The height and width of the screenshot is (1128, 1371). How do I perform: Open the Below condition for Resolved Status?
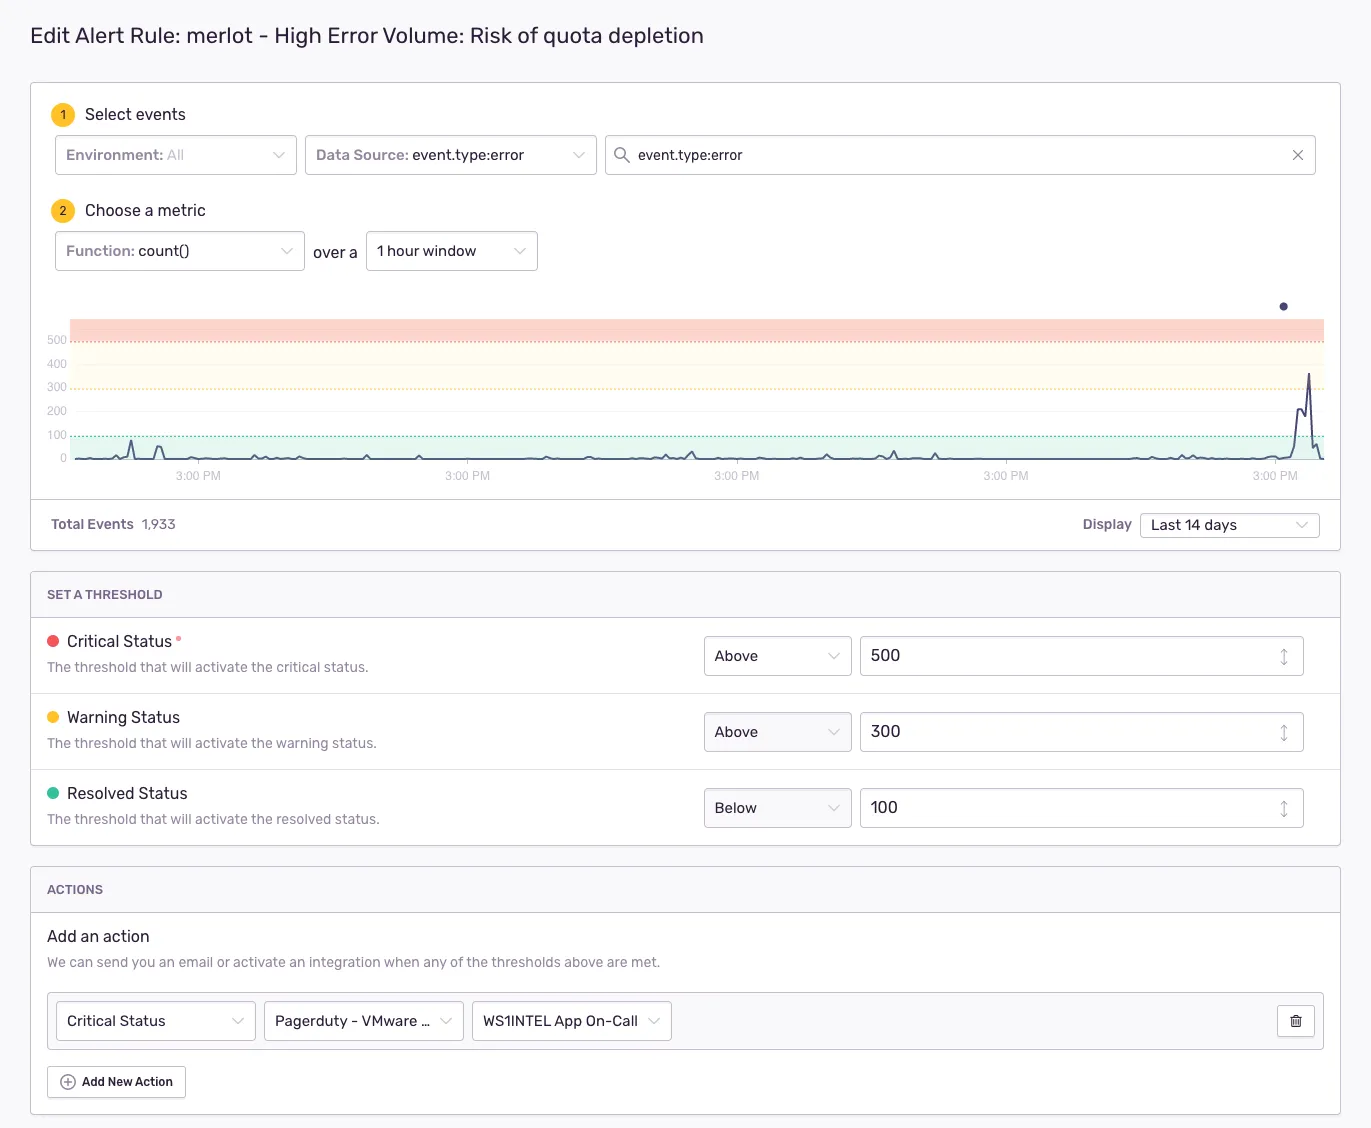(x=777, y=808)
